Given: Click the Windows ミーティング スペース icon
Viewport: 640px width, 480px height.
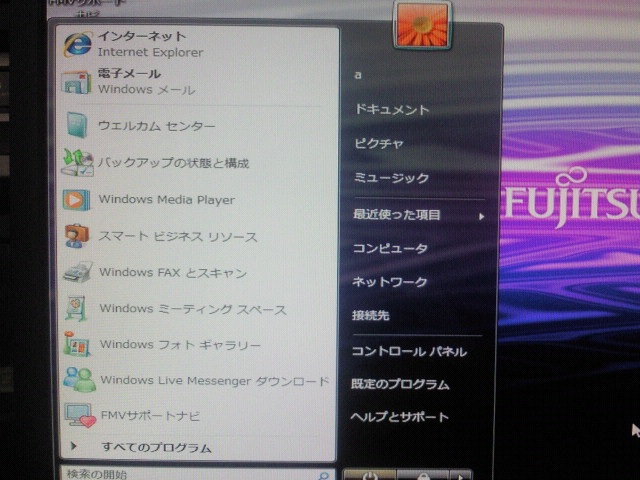Looking at the screenshot, I should 76,308.
